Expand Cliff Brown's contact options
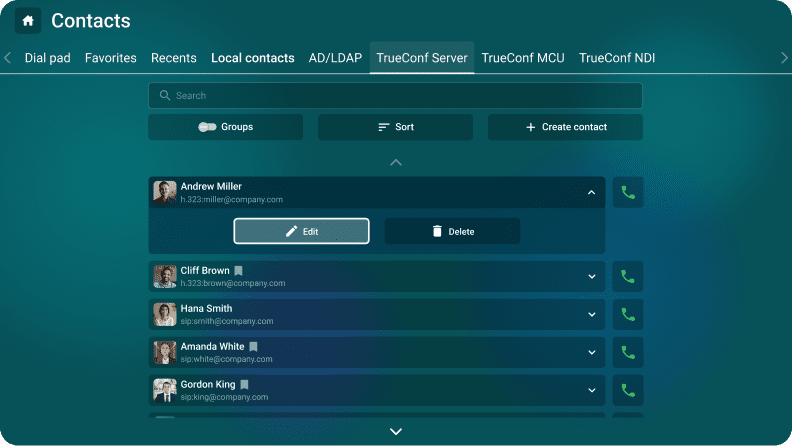This screenshot has height=446, width=792. [x=591, y=277]
